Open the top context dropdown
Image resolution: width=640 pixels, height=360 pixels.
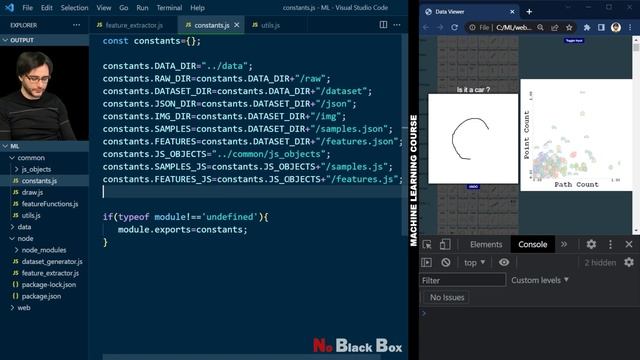pos(474,262)
